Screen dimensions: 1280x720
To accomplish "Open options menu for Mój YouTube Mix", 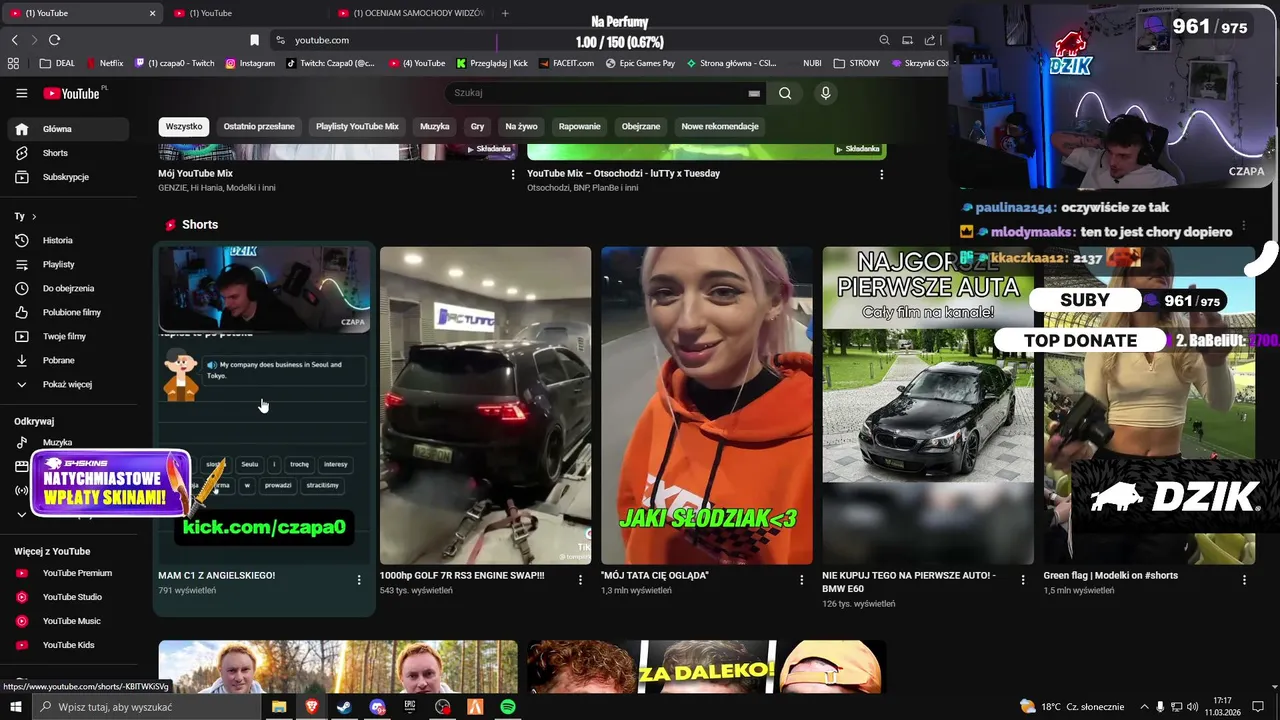I will (513, 174).
